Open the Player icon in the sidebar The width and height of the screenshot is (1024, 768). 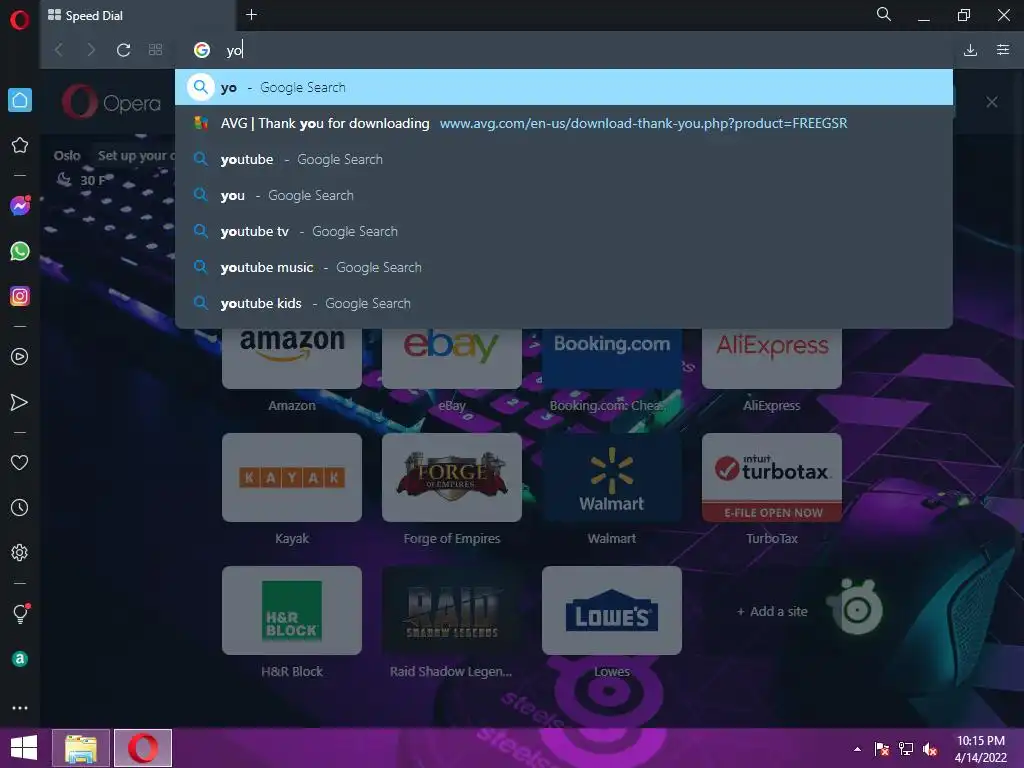(20, 357)
